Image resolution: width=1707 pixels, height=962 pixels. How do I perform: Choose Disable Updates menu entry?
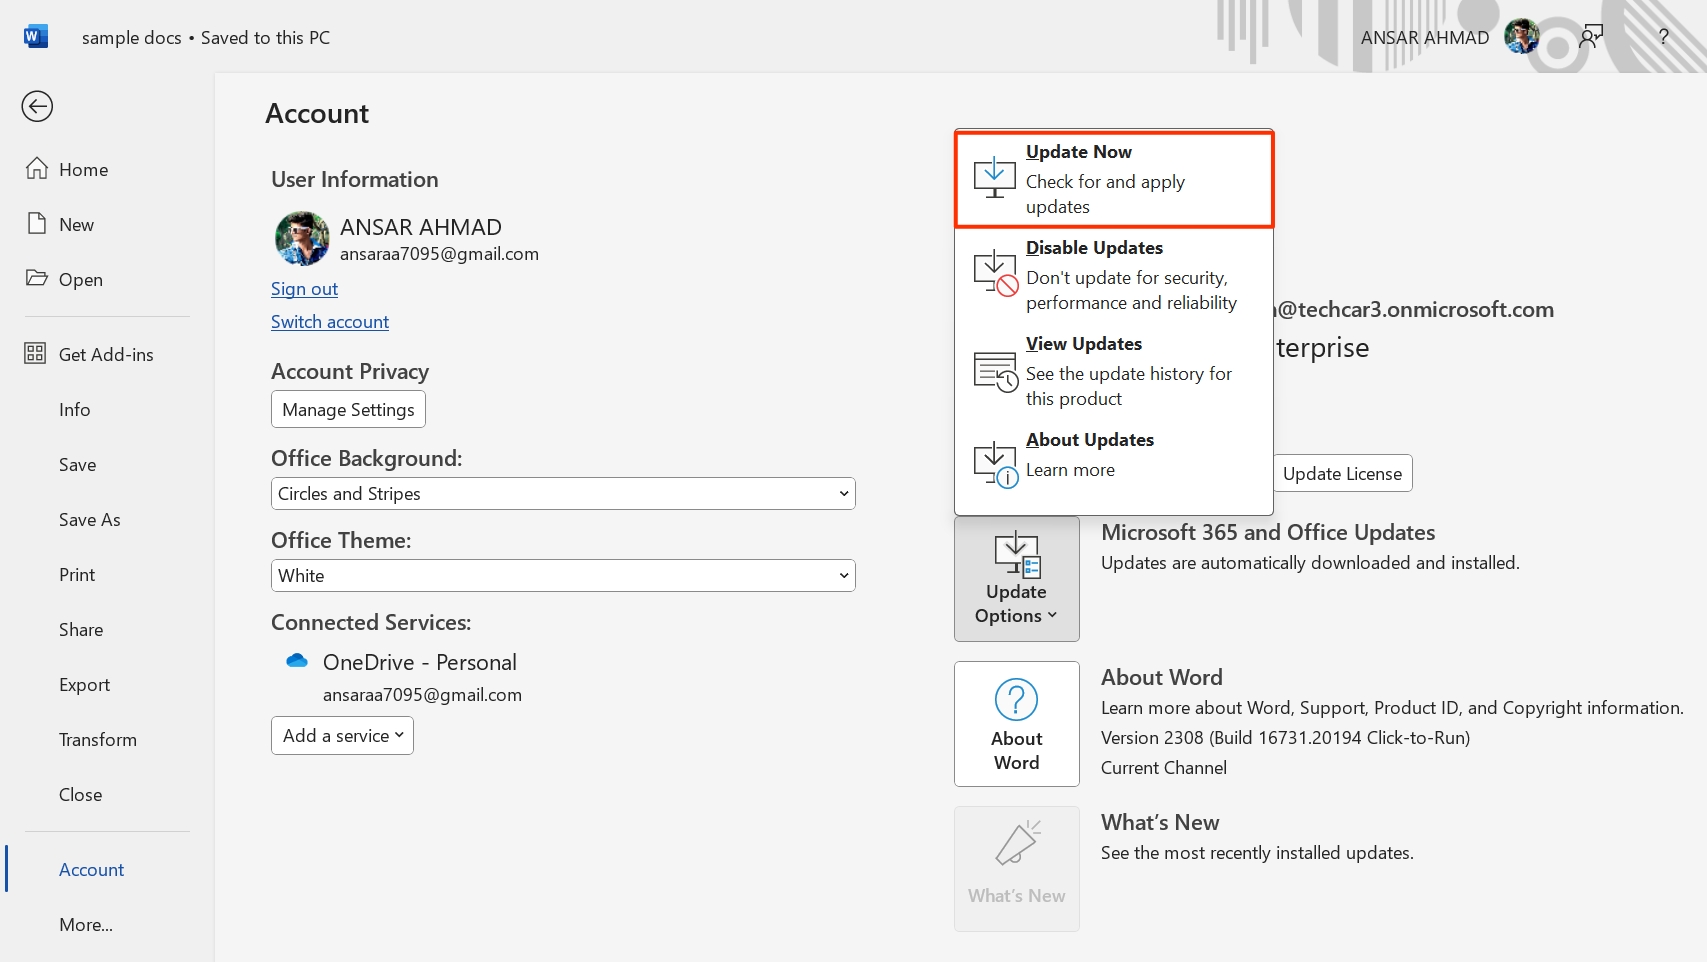(x=1113, y=275)
